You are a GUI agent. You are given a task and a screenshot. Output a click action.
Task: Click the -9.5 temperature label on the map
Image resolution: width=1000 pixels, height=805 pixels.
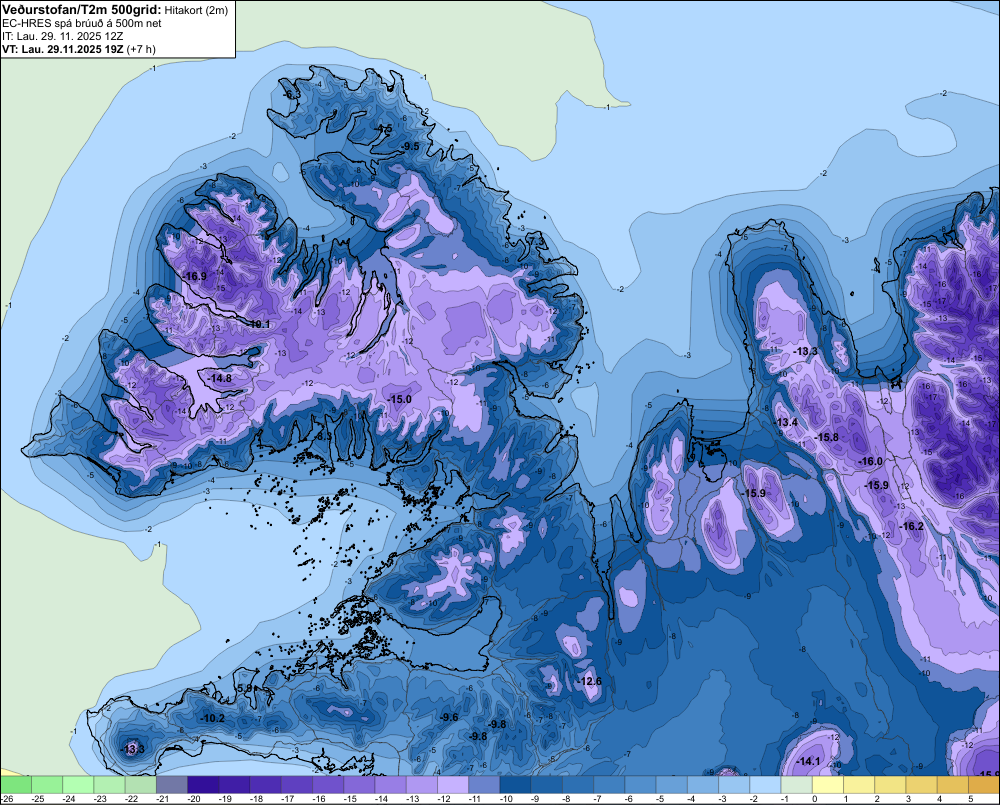409,147
